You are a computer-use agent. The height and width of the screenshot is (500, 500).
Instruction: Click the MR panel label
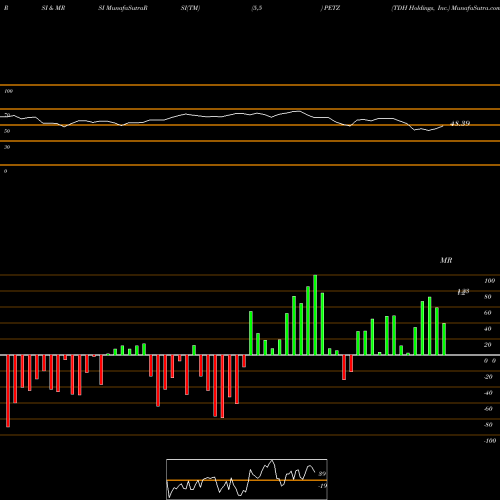[446, 260]
